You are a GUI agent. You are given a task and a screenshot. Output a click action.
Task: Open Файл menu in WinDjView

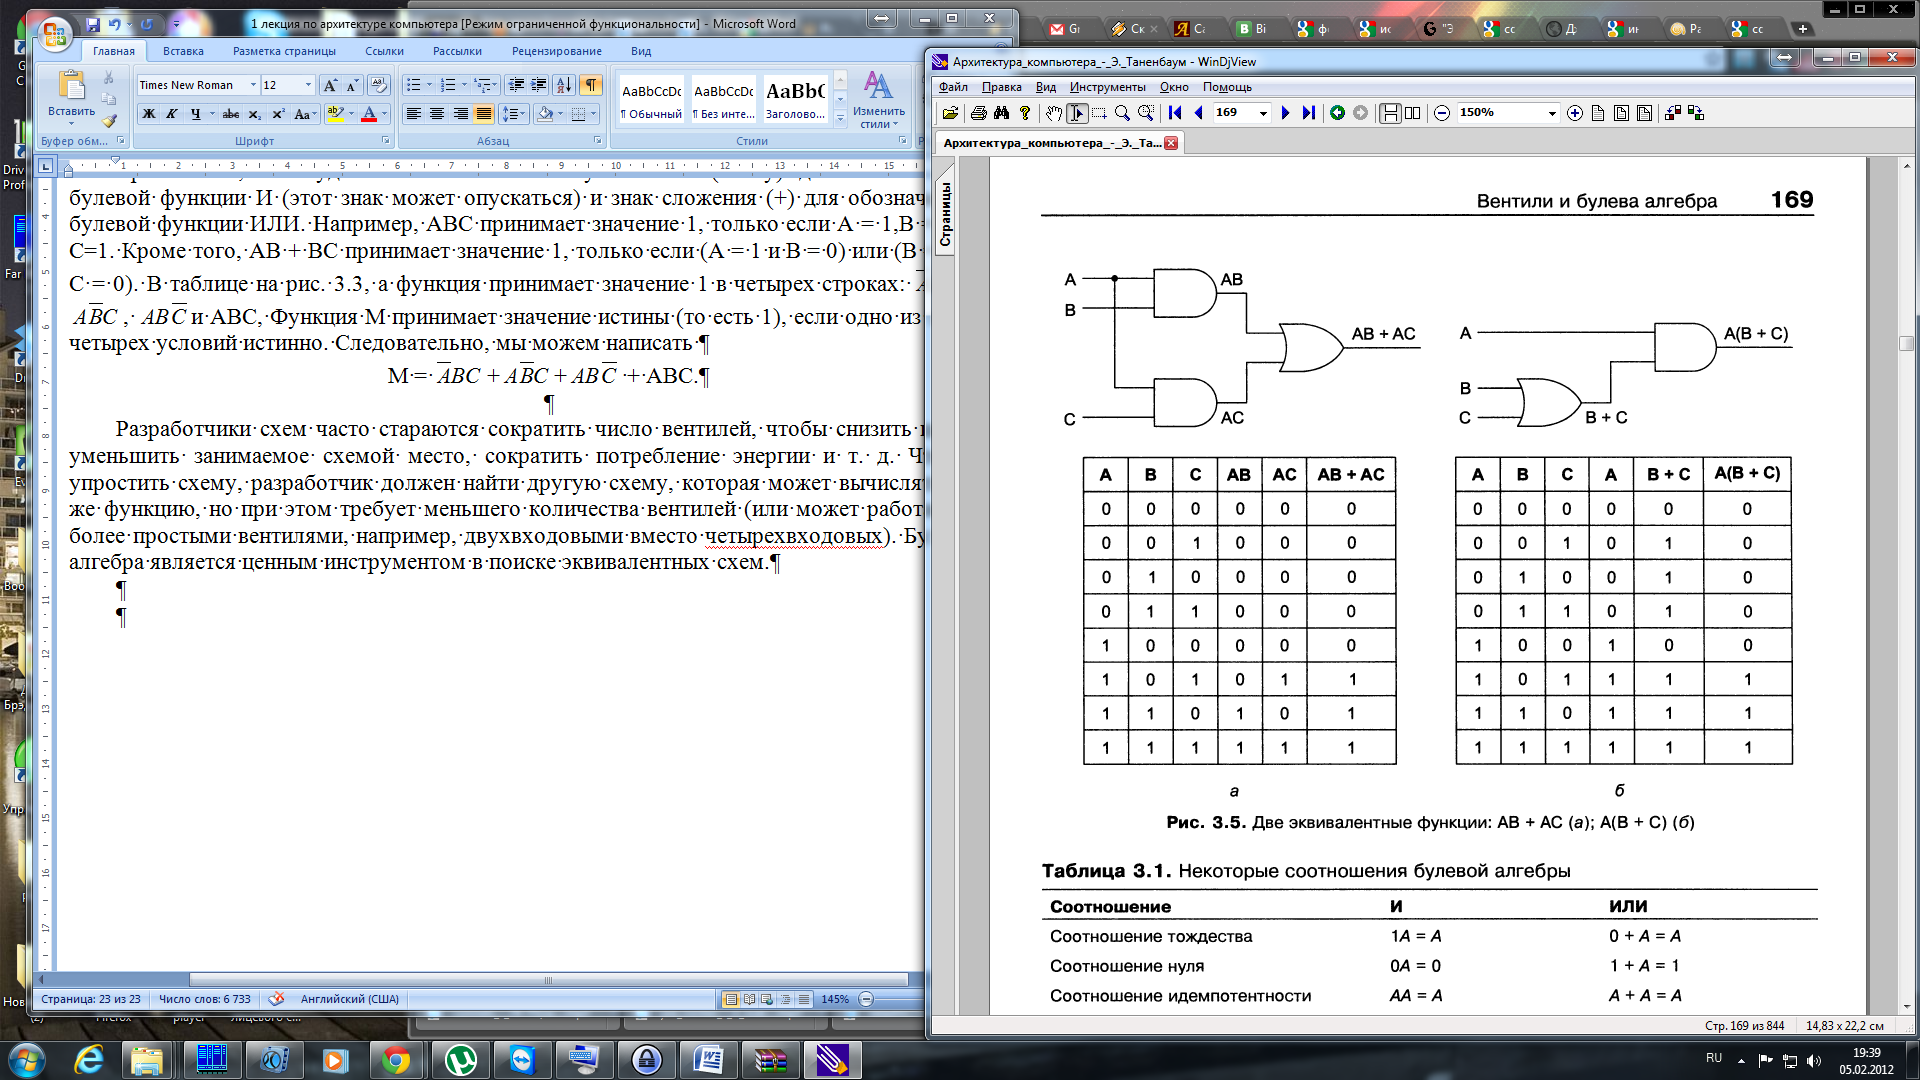[x=953, y=87]
